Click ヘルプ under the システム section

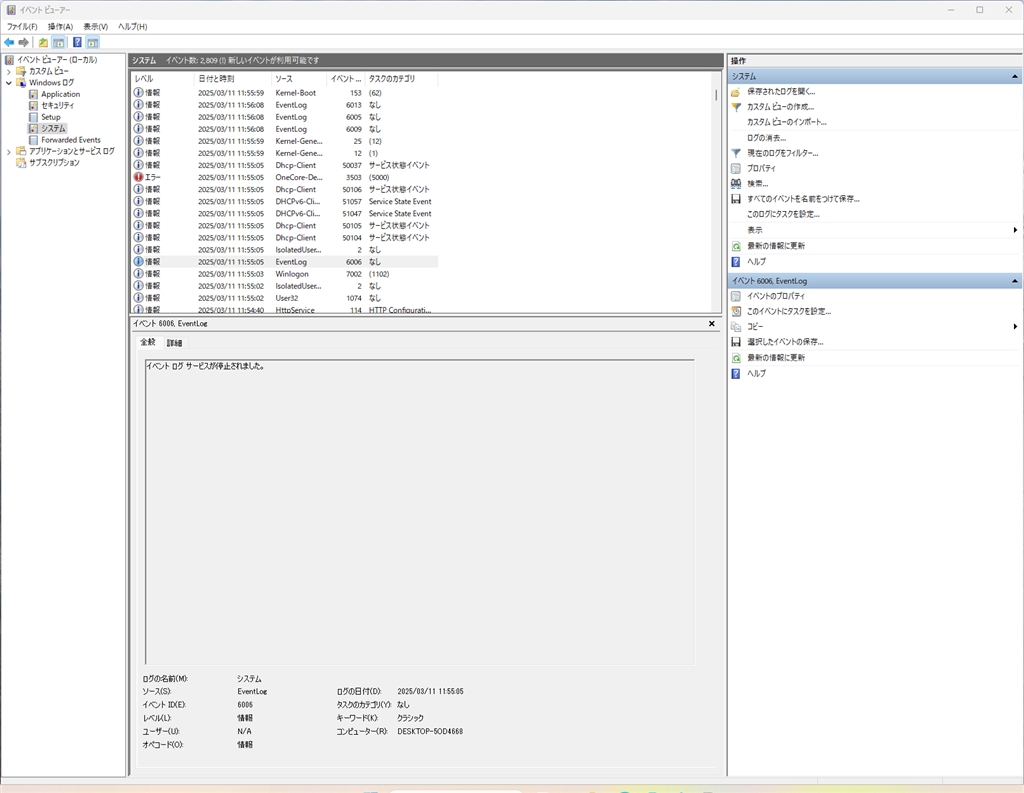756,261
